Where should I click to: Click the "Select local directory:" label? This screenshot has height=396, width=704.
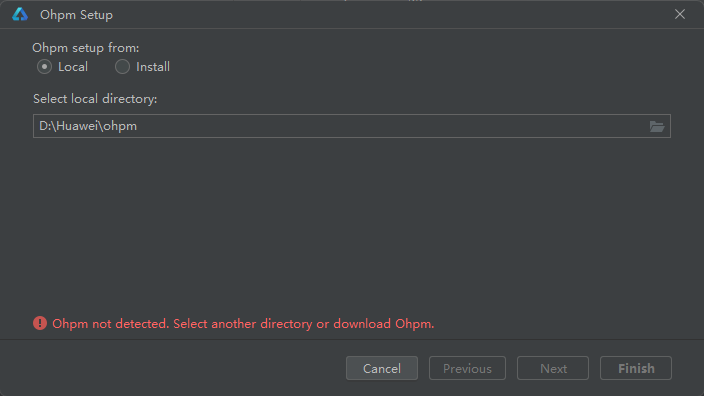(x=95, y=99)
